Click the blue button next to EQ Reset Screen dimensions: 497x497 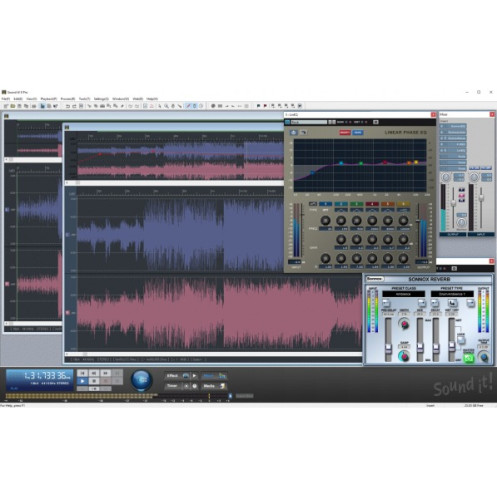click(358, 133)
